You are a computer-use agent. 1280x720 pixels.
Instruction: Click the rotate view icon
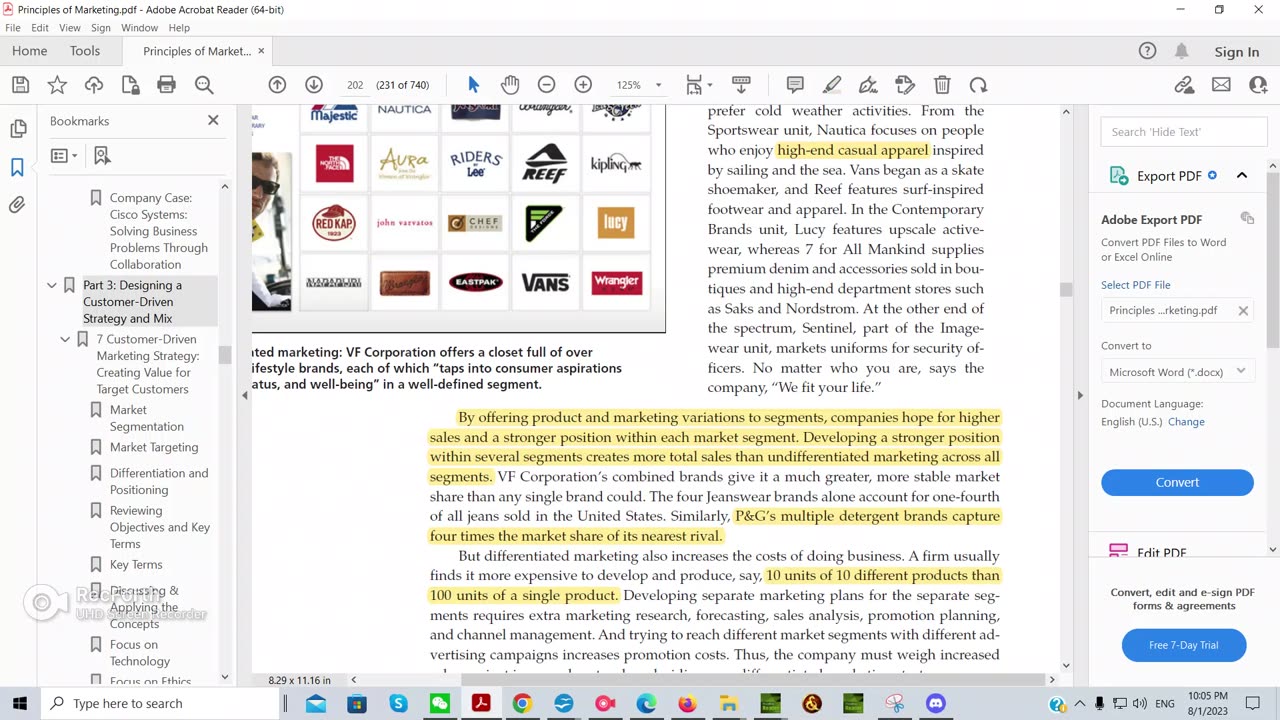click(978, 85)
